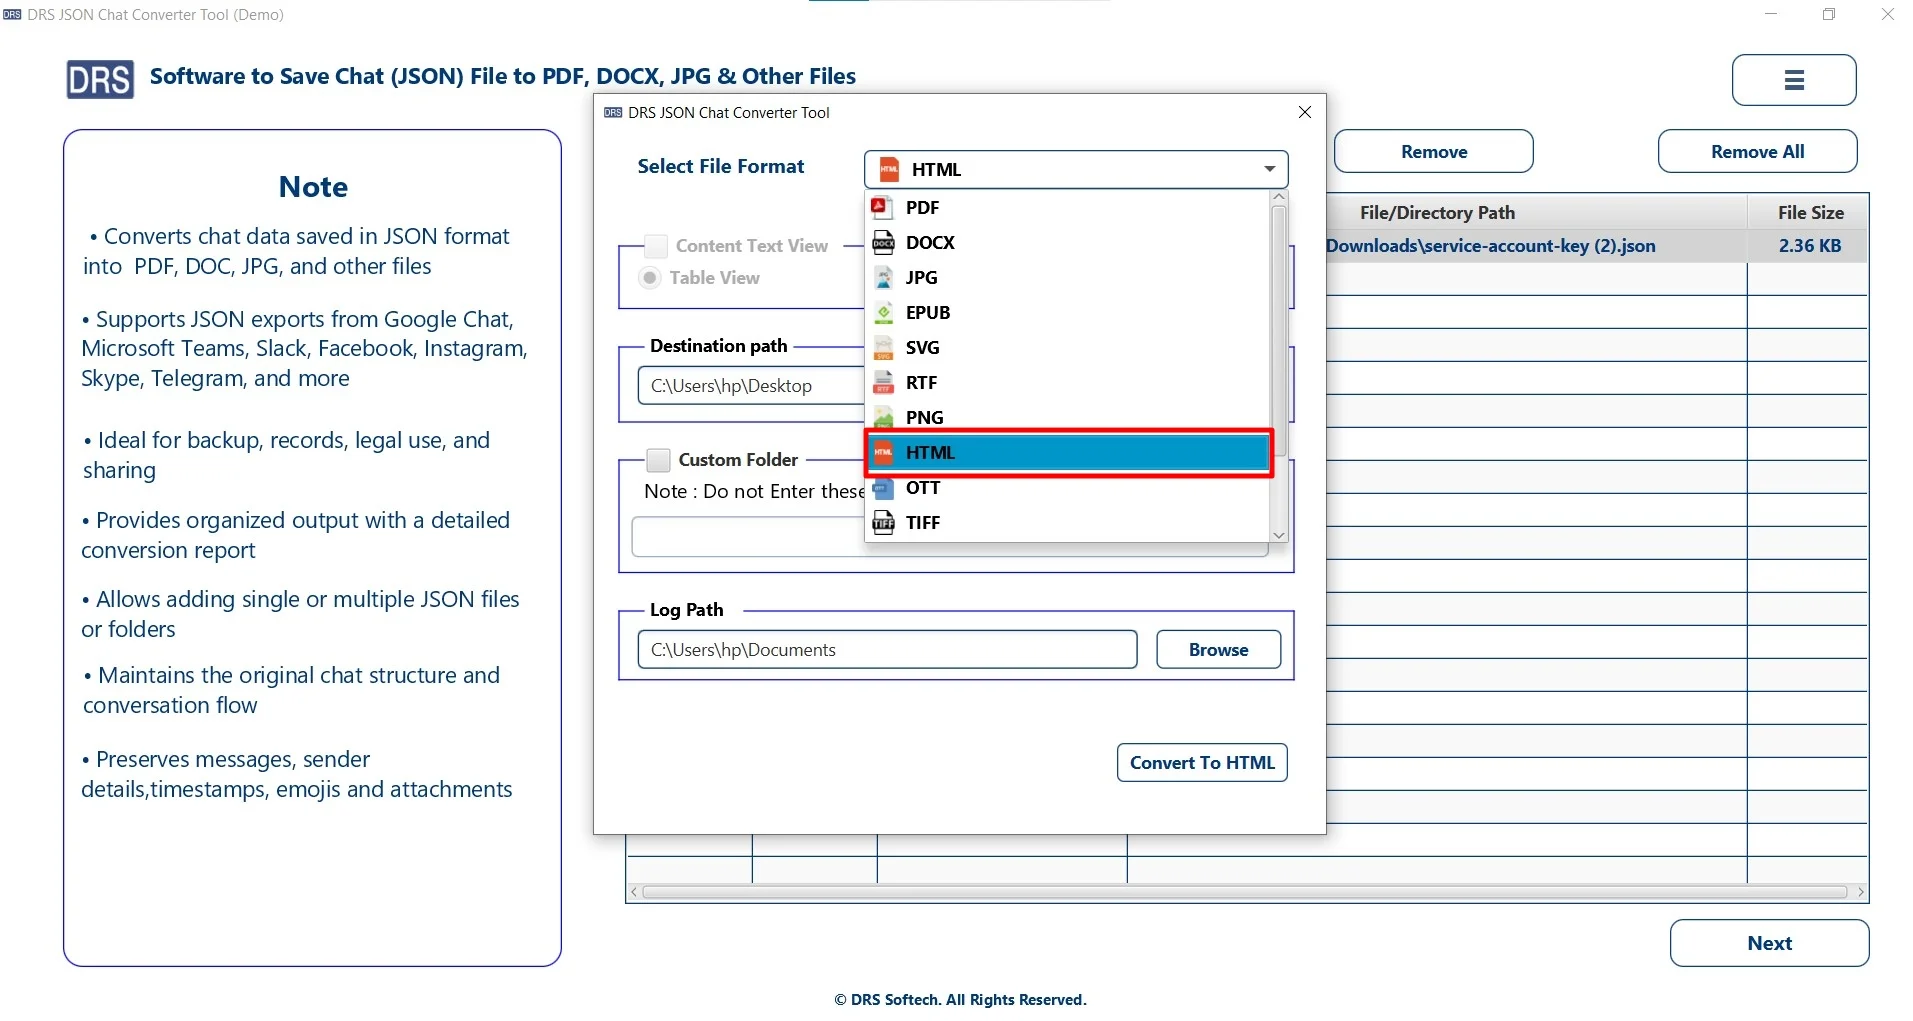Click the DOCX file icon in dropdown

[x=883, y=242]
